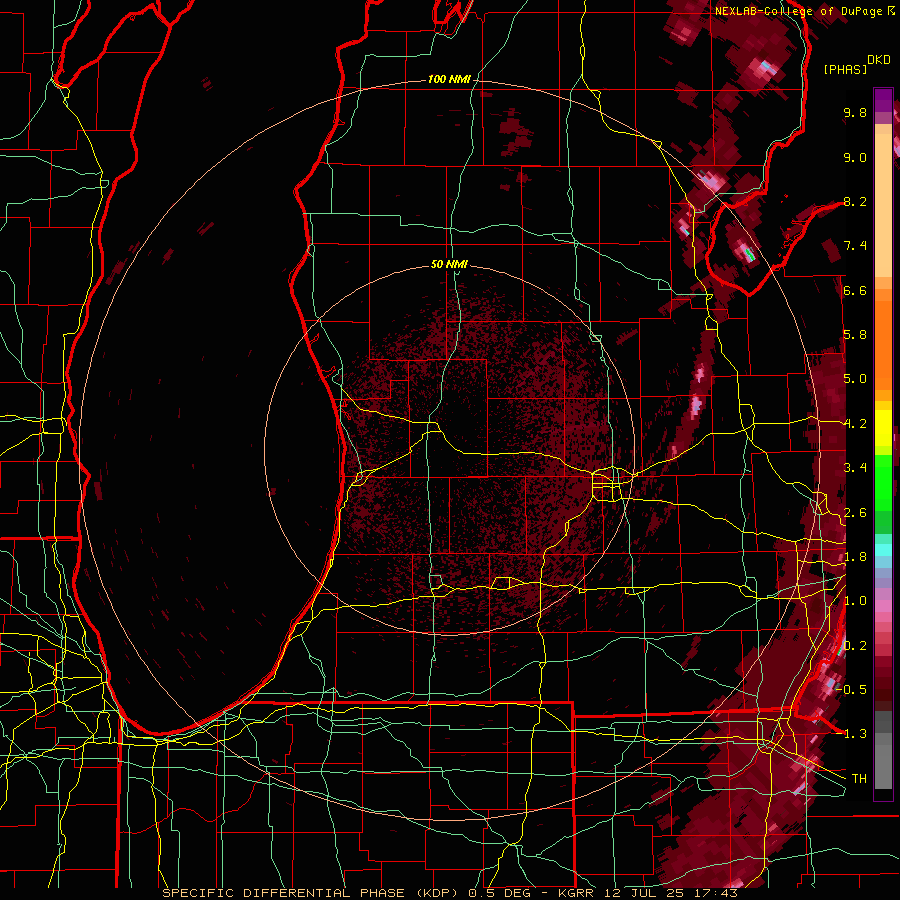Click the 7.4 scale value
Viewport: 900px width, 900px height.
[x=855, y=246]
